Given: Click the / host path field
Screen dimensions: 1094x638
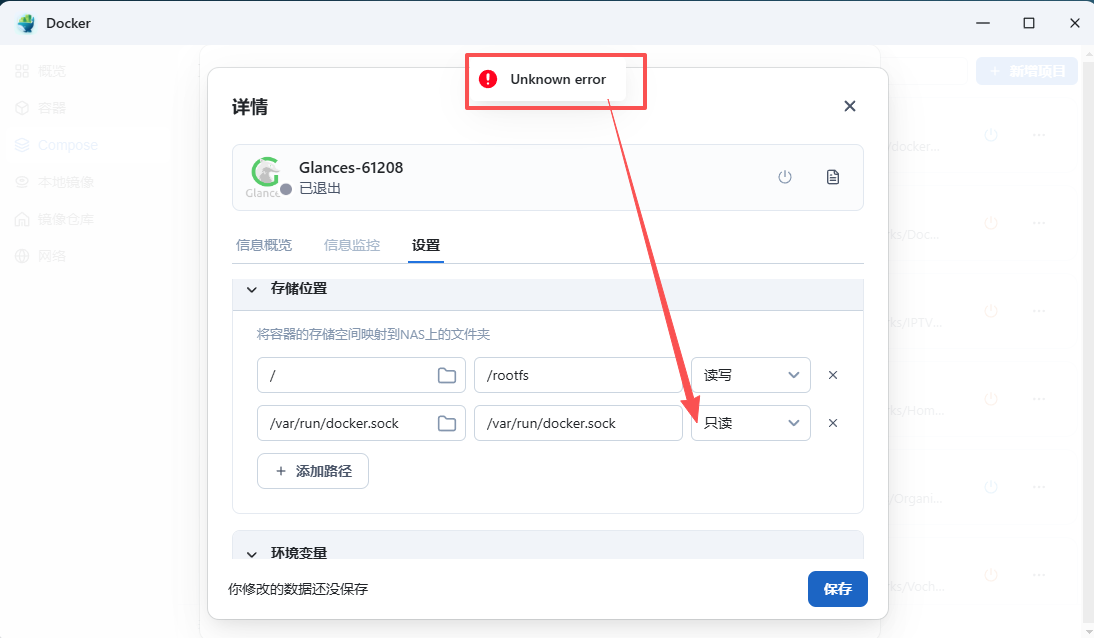Looking at the screenshot, I should pos(361,375).
